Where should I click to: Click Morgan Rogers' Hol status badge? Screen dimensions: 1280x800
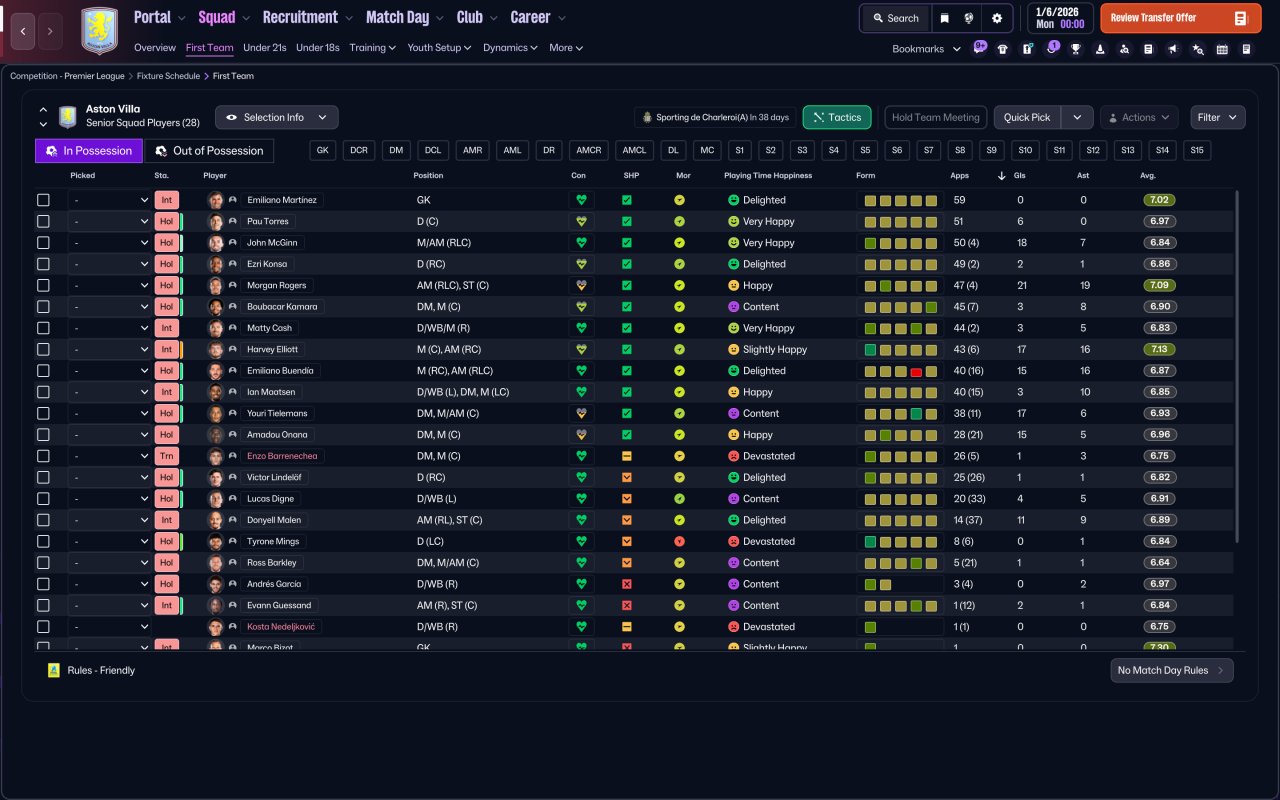[167, 285]
